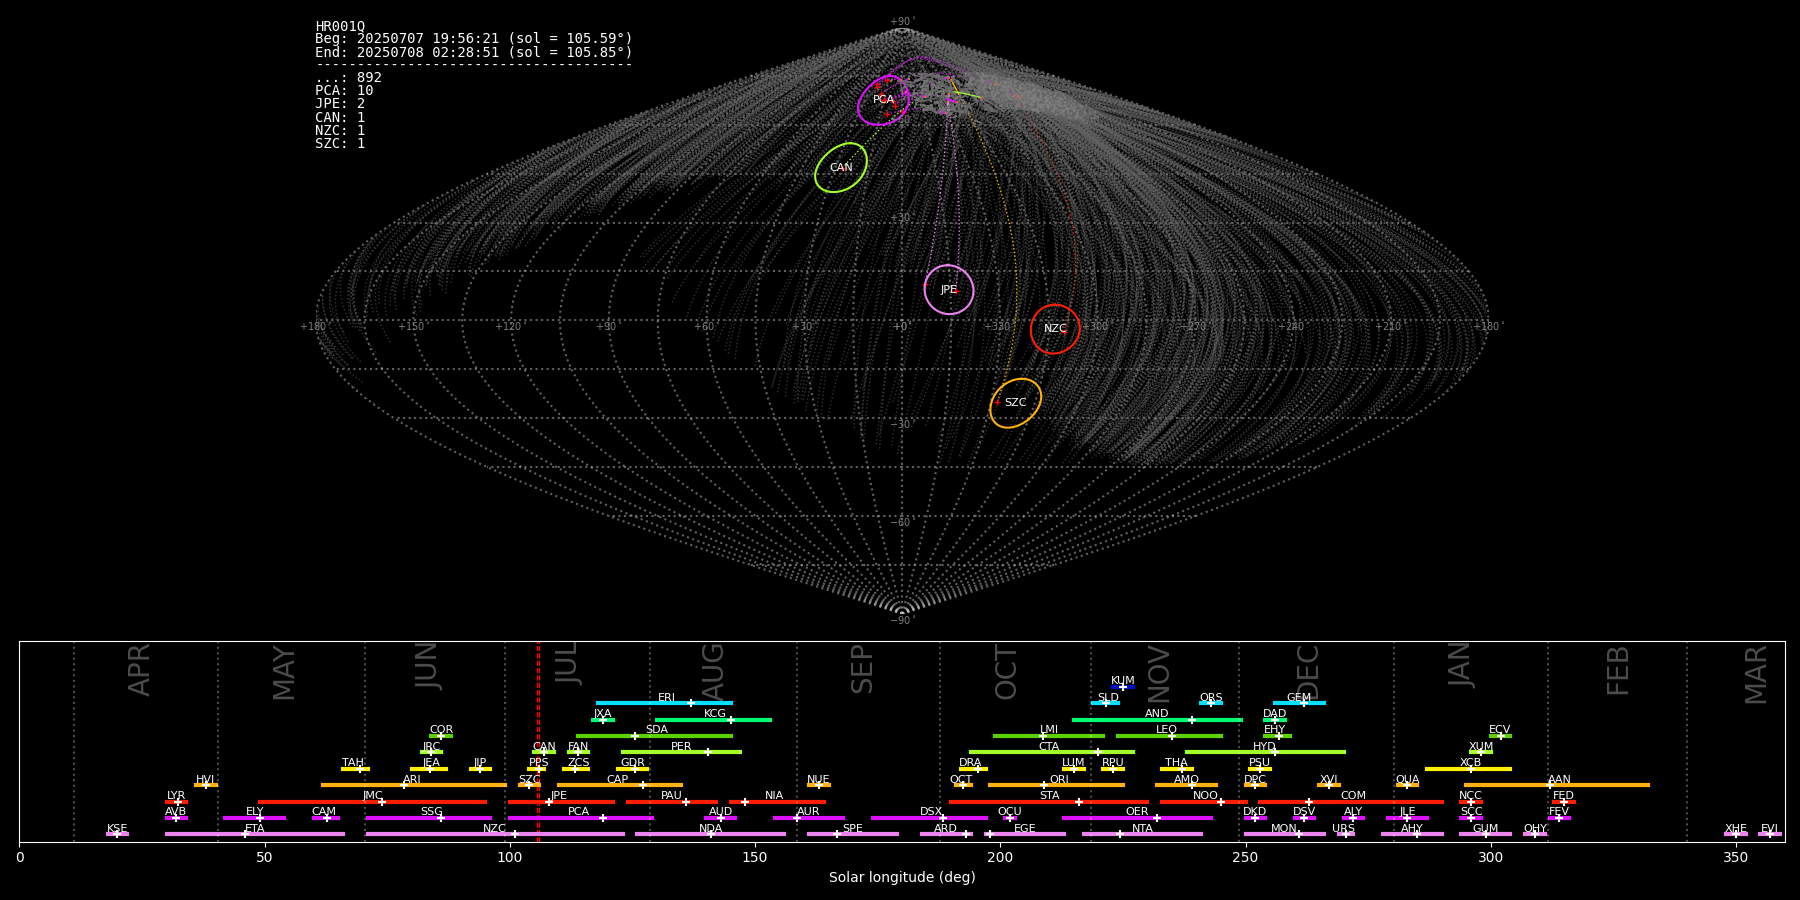The width and height of the screenshot is (1800, 900).
Task: Click the orange SZC ellipse on sky map
Action: 1015,403
